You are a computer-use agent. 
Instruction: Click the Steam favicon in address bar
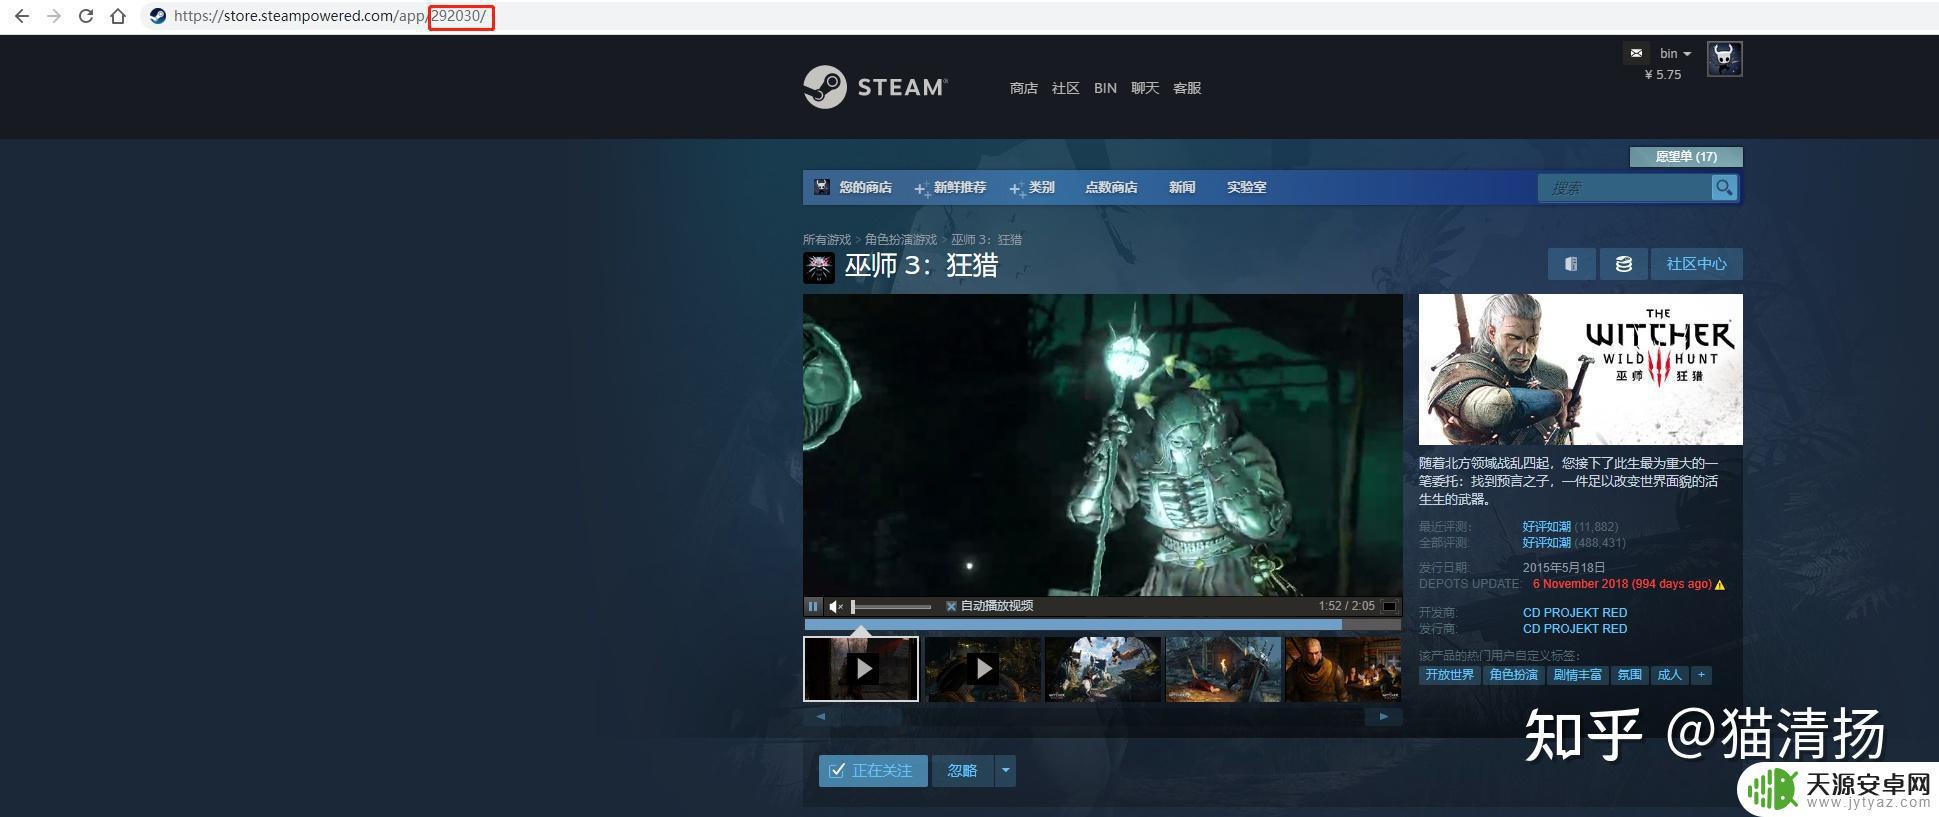click(x=157, y=16)
